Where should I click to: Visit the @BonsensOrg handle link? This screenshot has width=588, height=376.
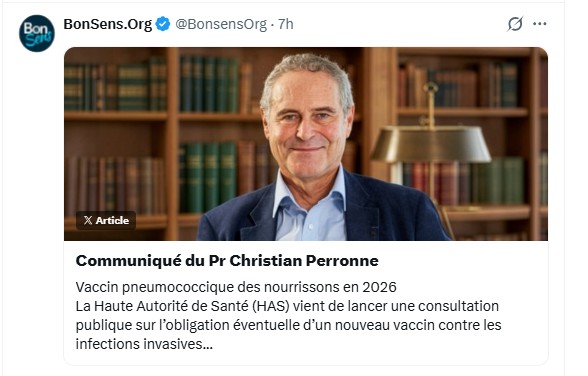[x=221, y=24]
